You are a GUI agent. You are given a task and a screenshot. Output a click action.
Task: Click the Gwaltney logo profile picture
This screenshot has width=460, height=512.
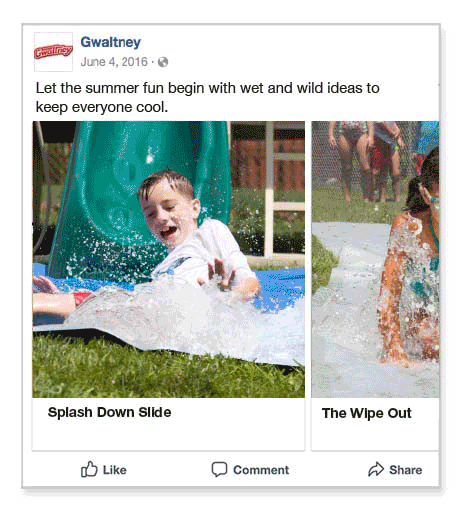[x=53, y=52]
